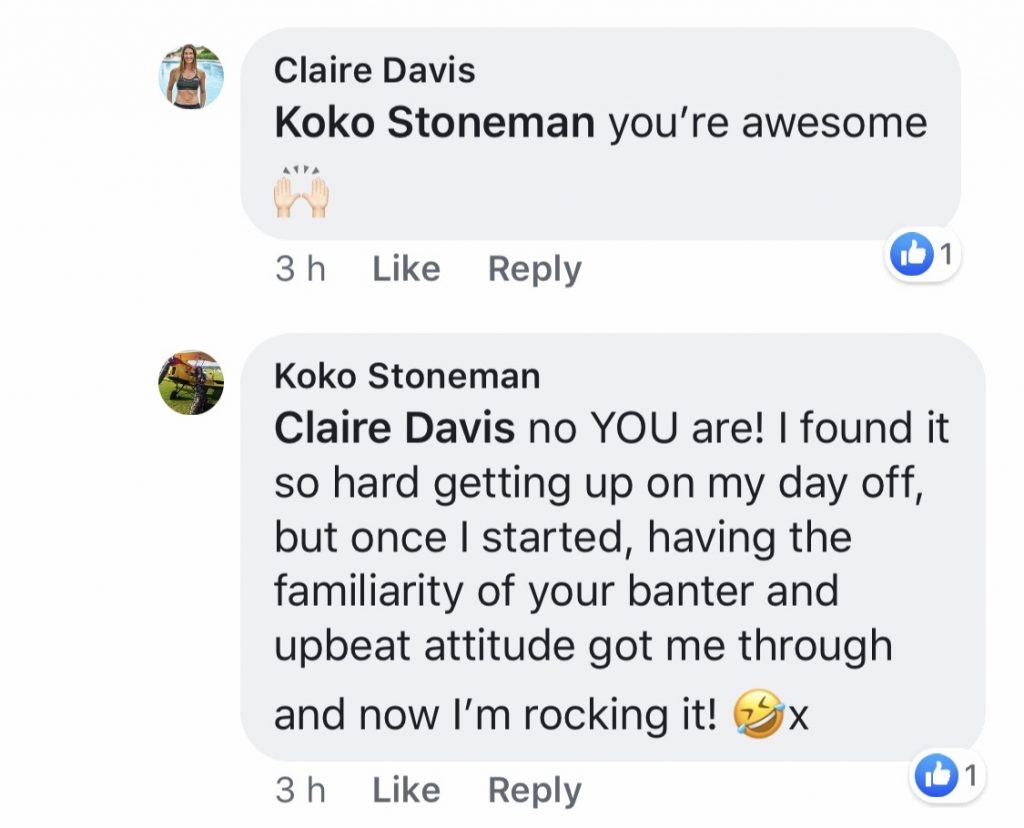This screenshot has height=828, width=1024.
Task: Click the "and now I'm rocking it!" text
Action: pos(495,716)
